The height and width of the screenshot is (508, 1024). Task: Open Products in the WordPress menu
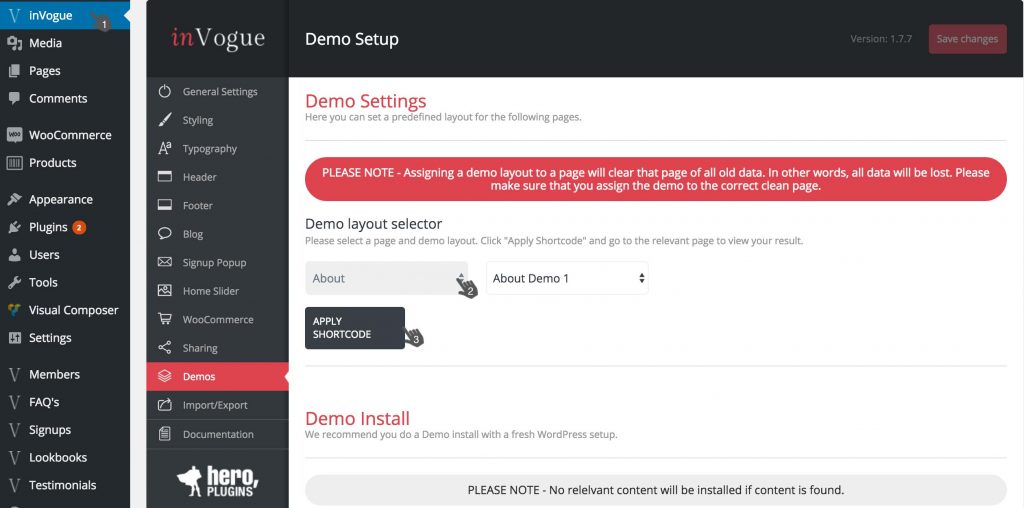pos(65,163)
